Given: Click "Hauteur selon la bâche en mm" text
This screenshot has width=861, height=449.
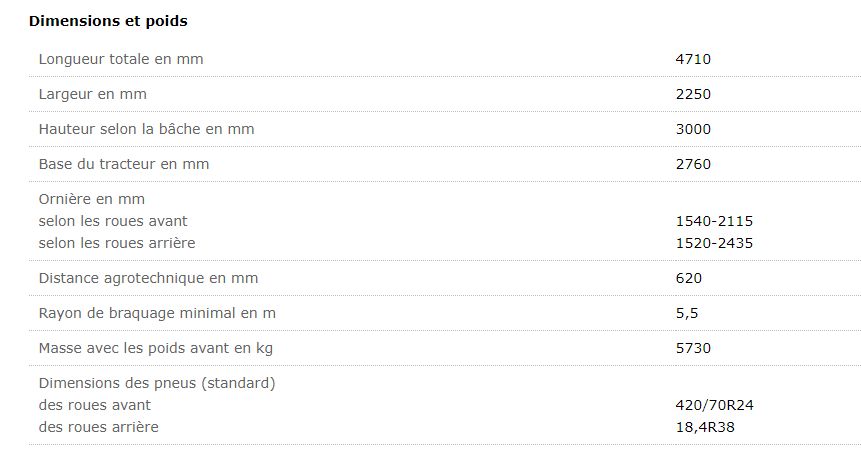Looking at the screenshot, I should (146, 129).
